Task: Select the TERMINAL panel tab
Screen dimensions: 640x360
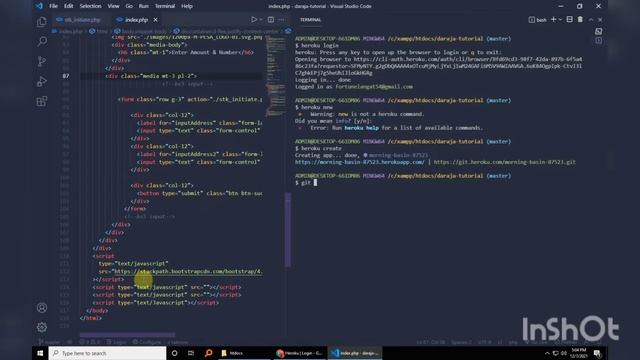Action: coord(311,20)
